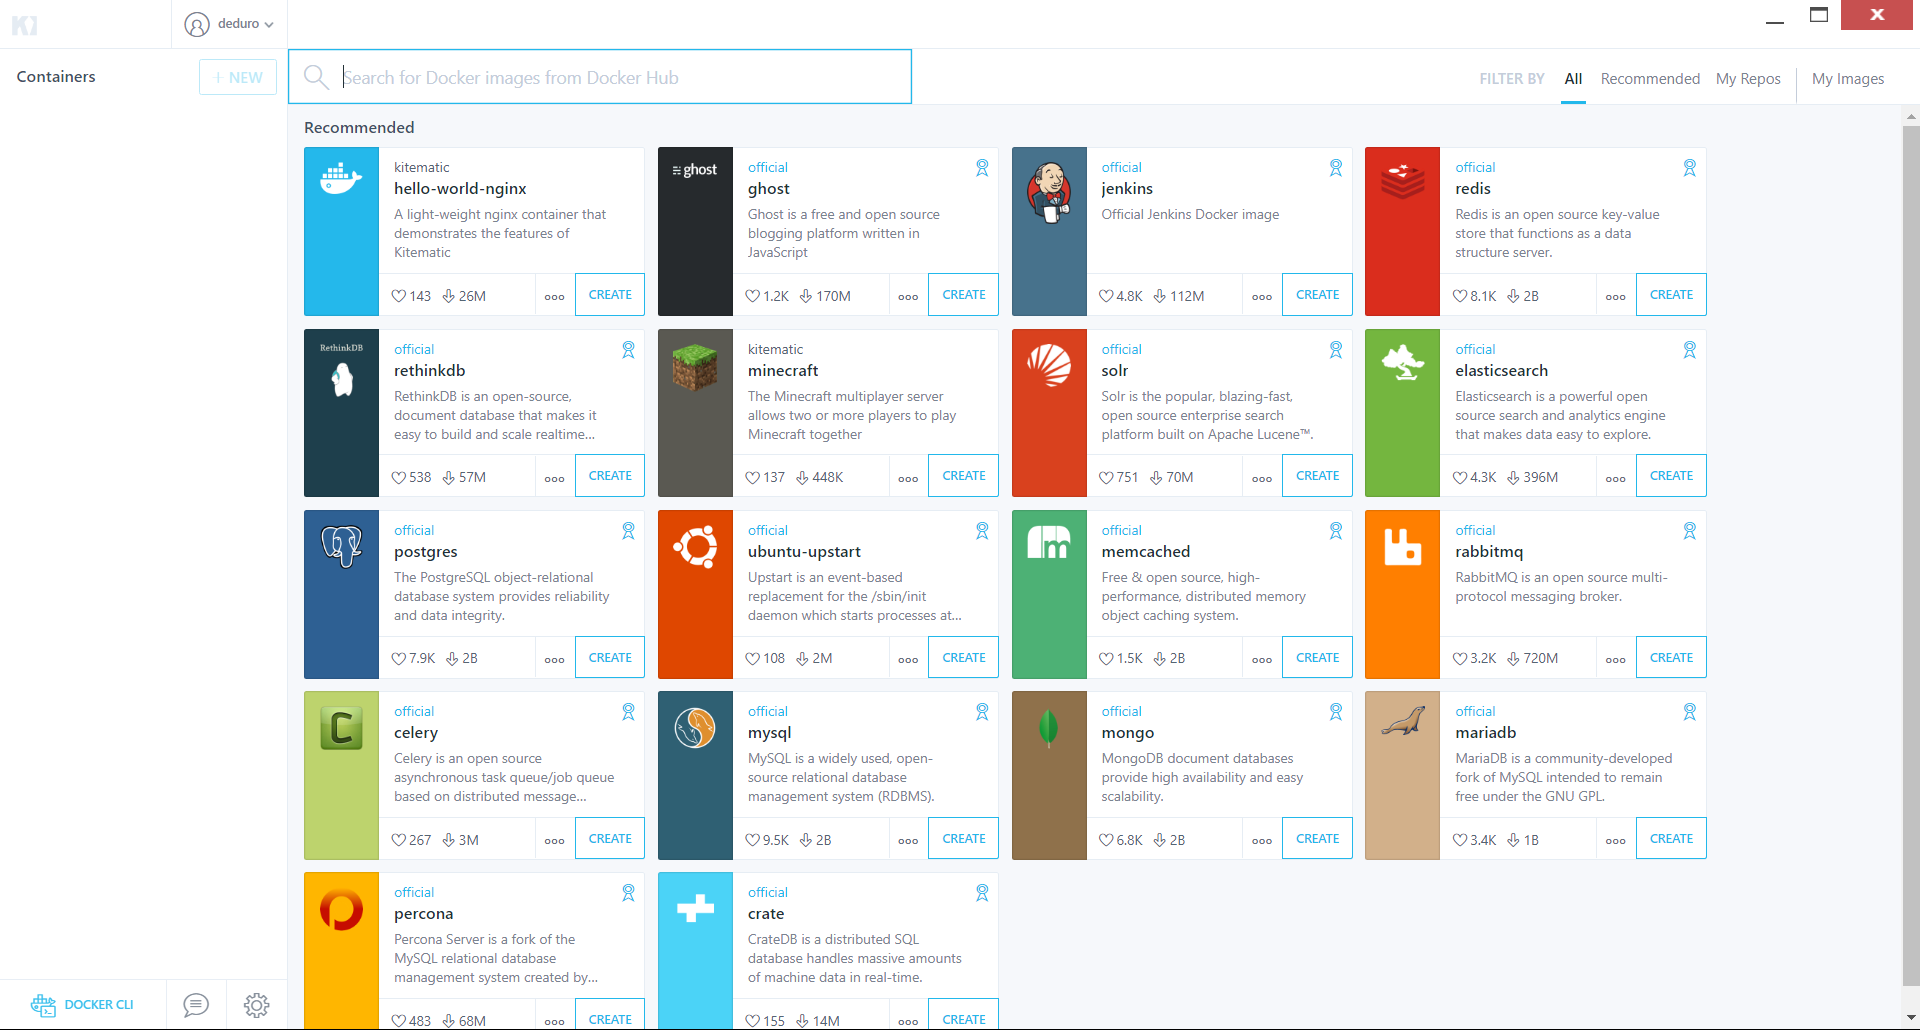The image size is (1920, 1030).
Task: Open more options on hello-world-nginx card
Action: point(554,297)
